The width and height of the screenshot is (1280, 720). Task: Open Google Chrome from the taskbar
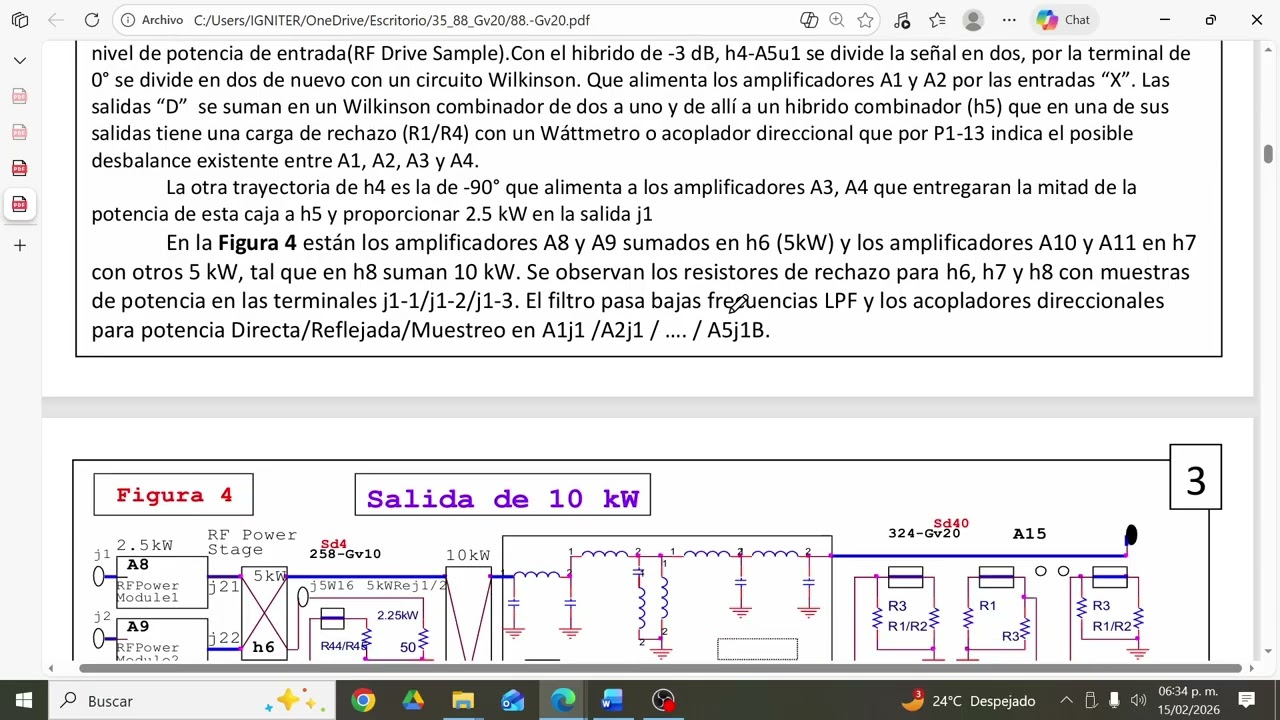(363, 701)
